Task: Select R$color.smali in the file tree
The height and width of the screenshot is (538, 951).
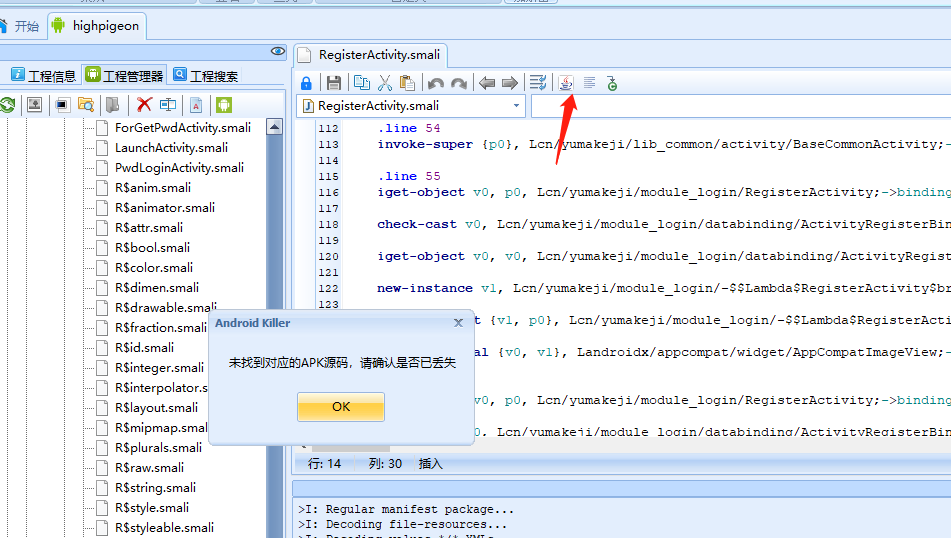Action: pyautogui.click(x=154, y=268)
